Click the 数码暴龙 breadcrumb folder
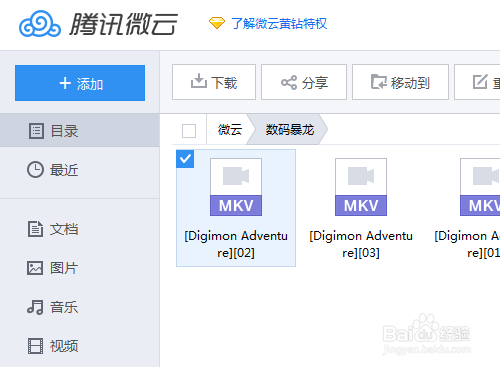Image resolution: width=500 pixels, height=367 pixels. click(x=290, y=130)
